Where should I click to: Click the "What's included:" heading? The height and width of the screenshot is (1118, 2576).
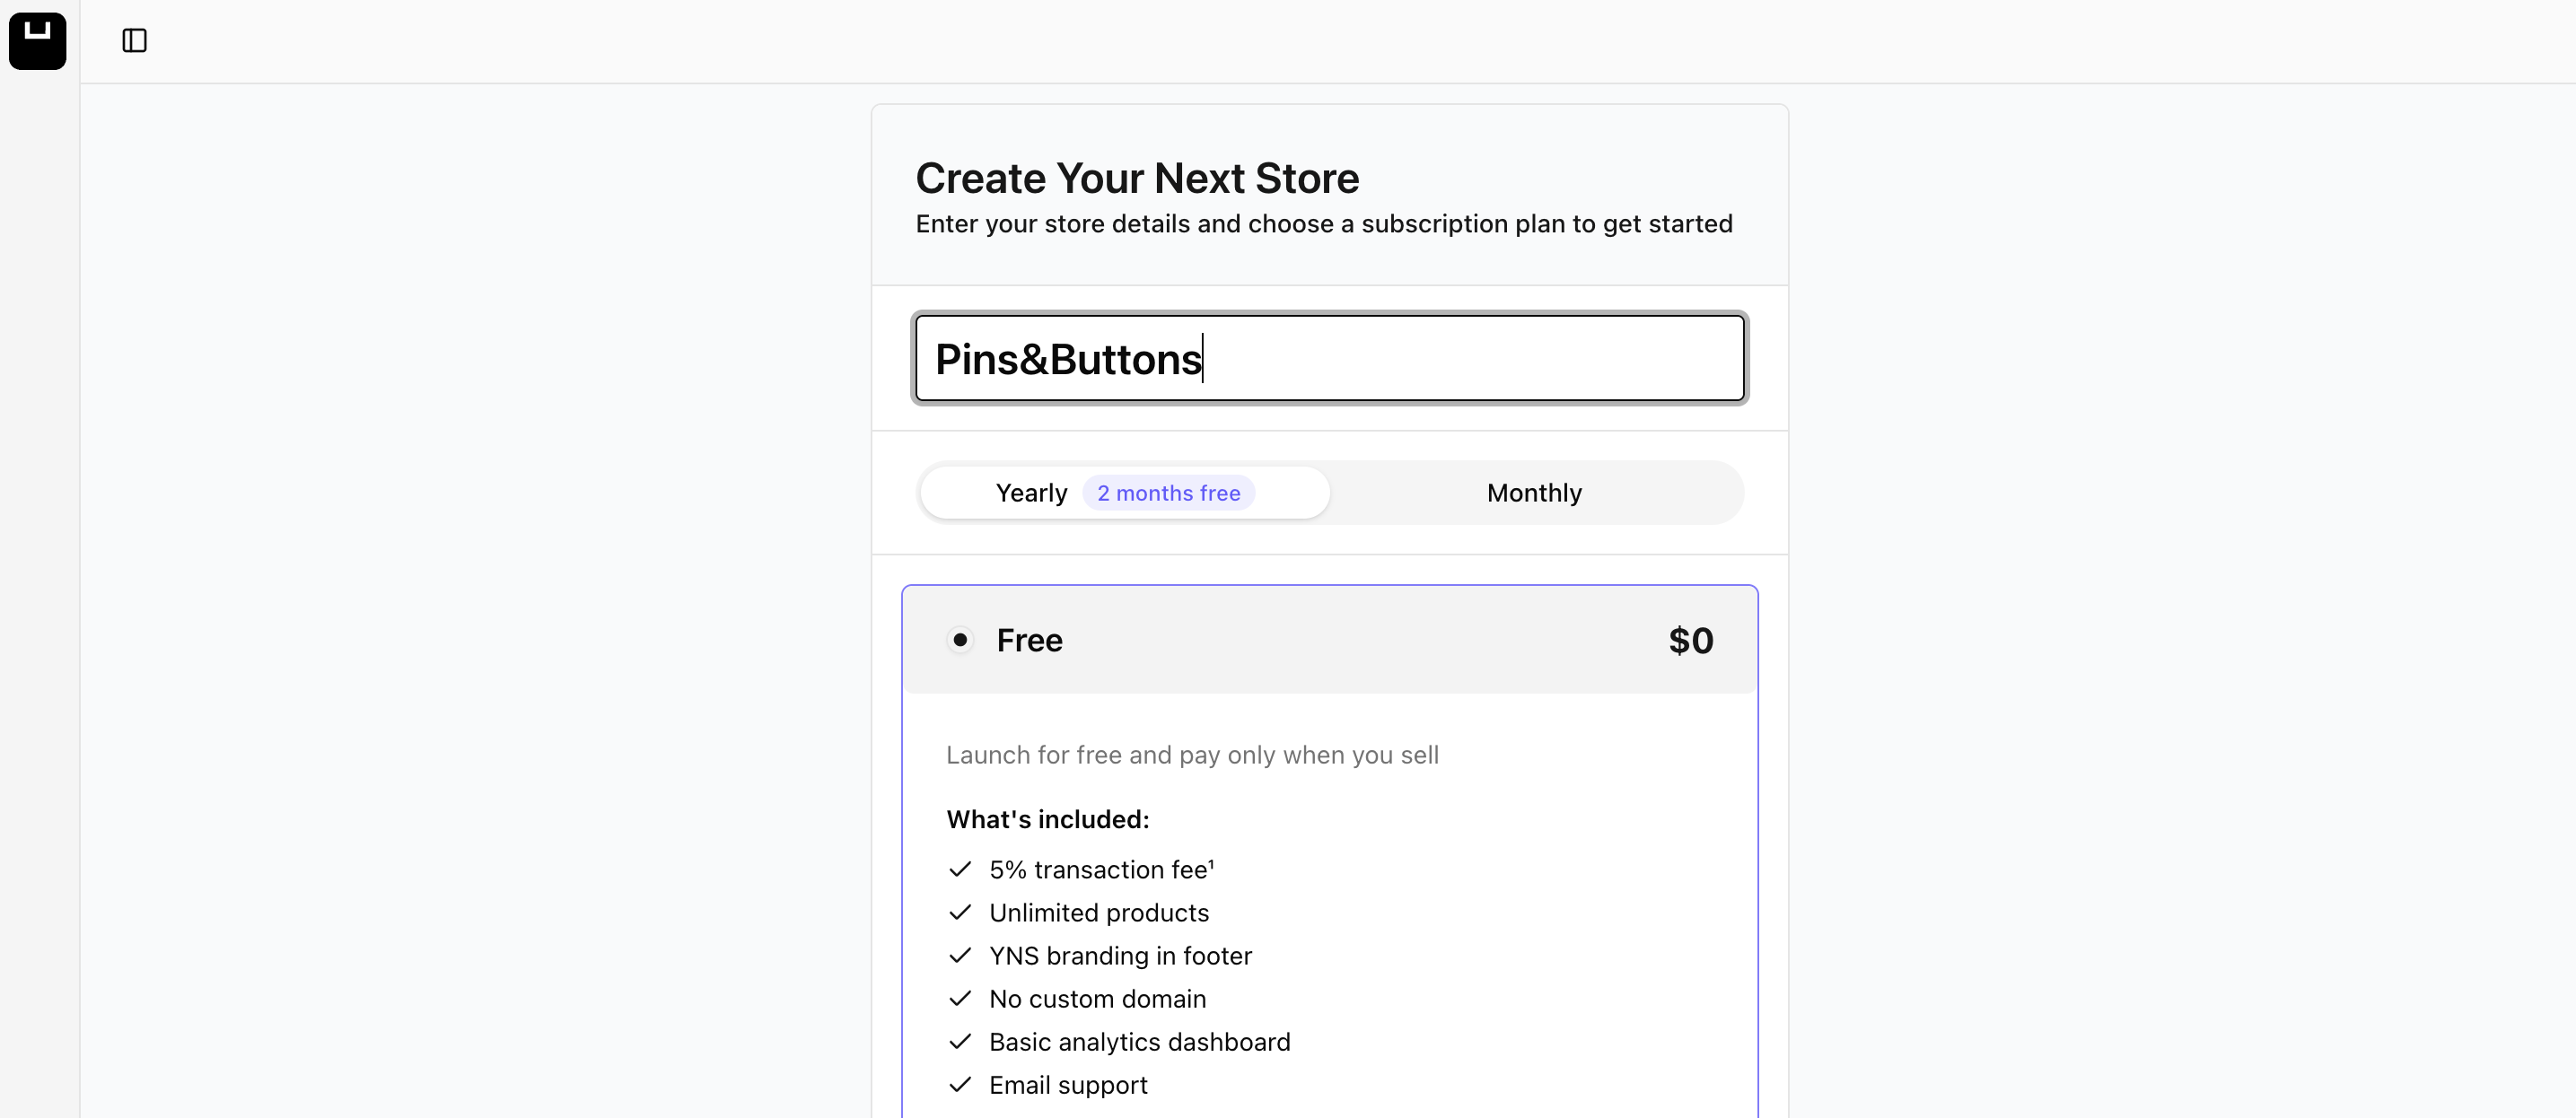[x=1047, y=820]
